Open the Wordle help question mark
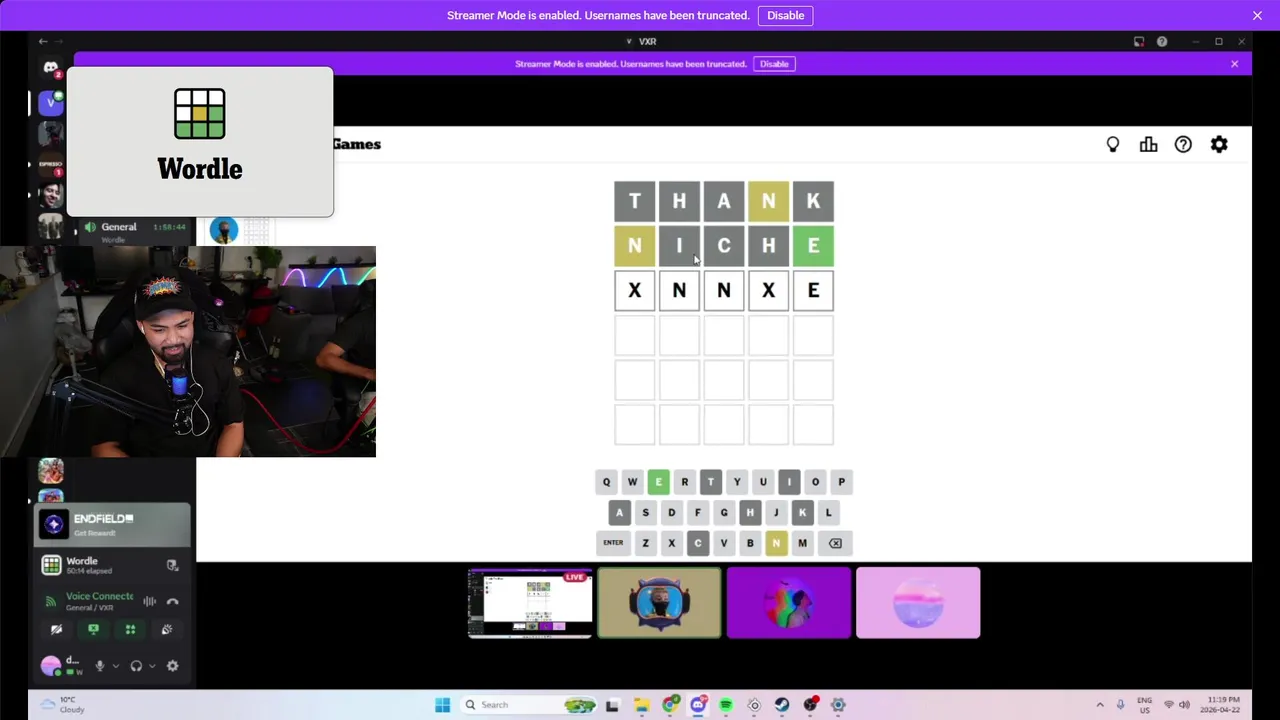The height and width of the screenshot is (720, 1280). [x=1183, y=144]
